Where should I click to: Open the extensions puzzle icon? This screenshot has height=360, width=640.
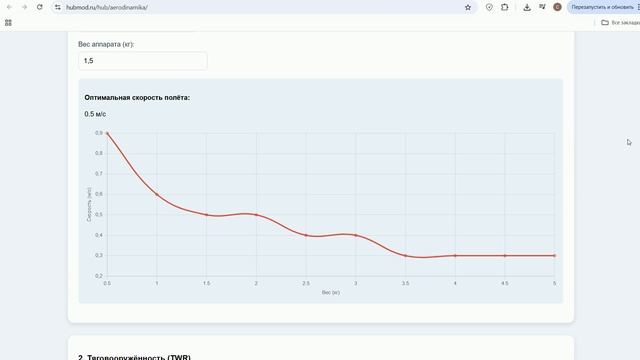(504, 7)
